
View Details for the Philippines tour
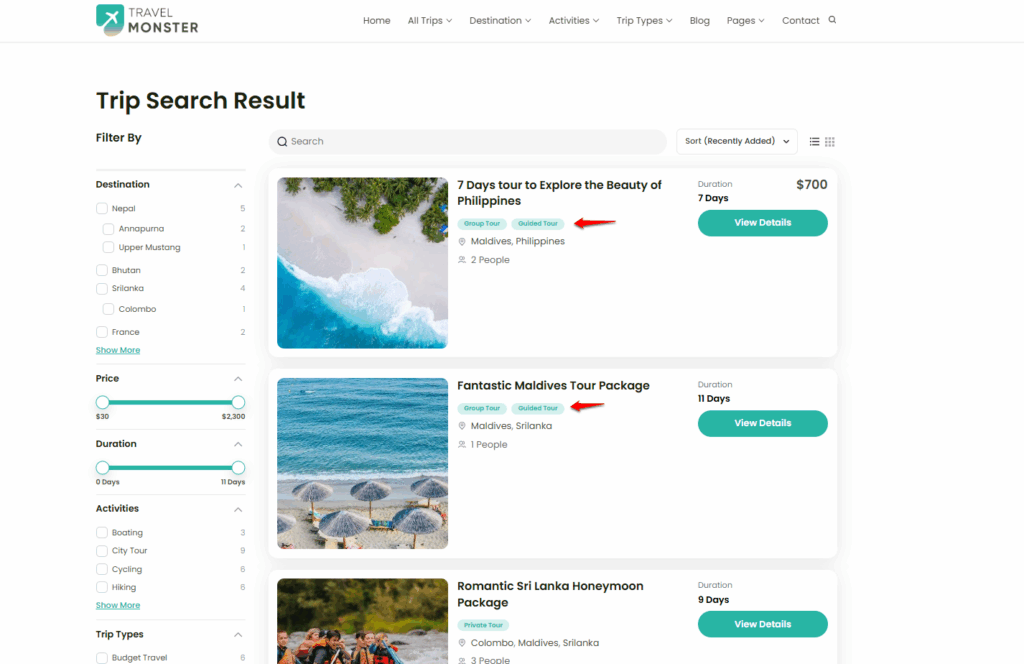point(762,223)
